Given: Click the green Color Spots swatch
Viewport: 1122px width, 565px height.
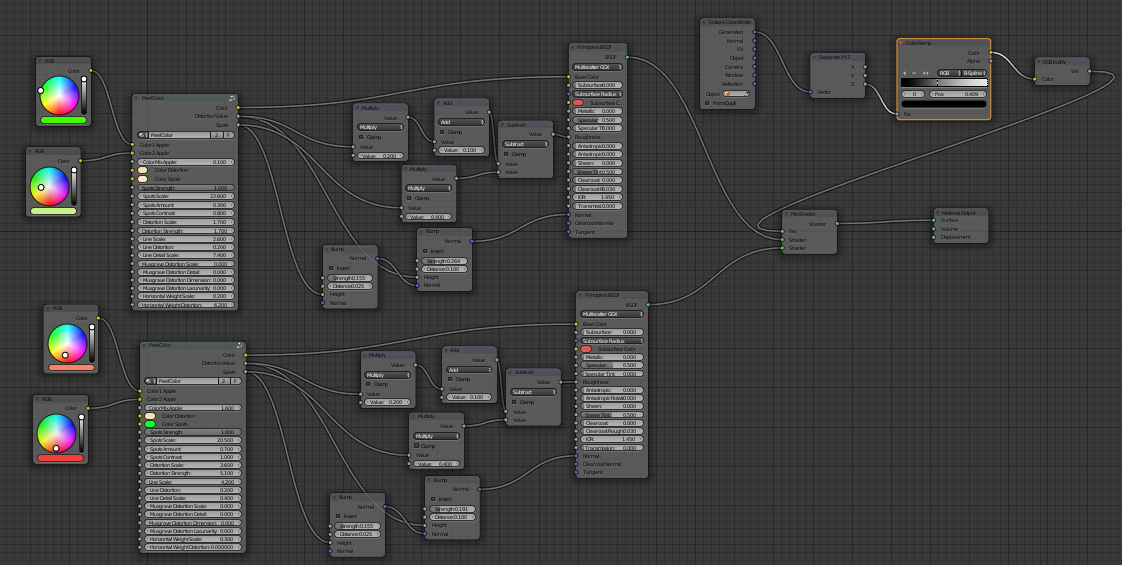Looking at the screenshot, I should click(150, 424).
